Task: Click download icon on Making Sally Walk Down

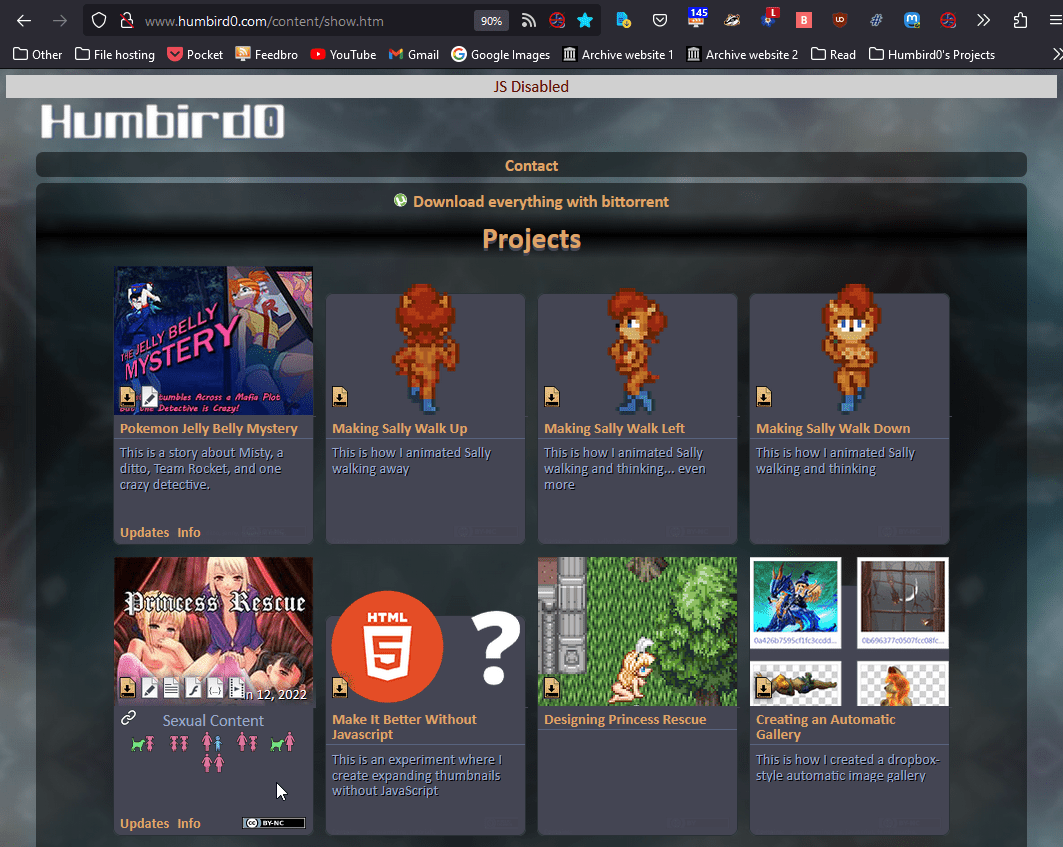Action: click(x=764, y=397)
